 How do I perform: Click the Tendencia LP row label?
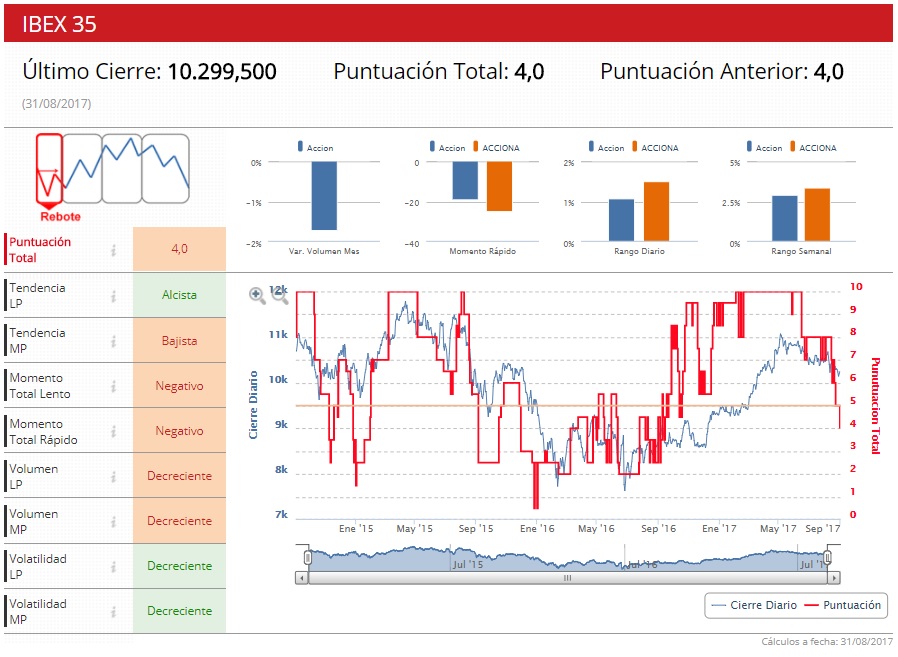[x=37, y=296]
